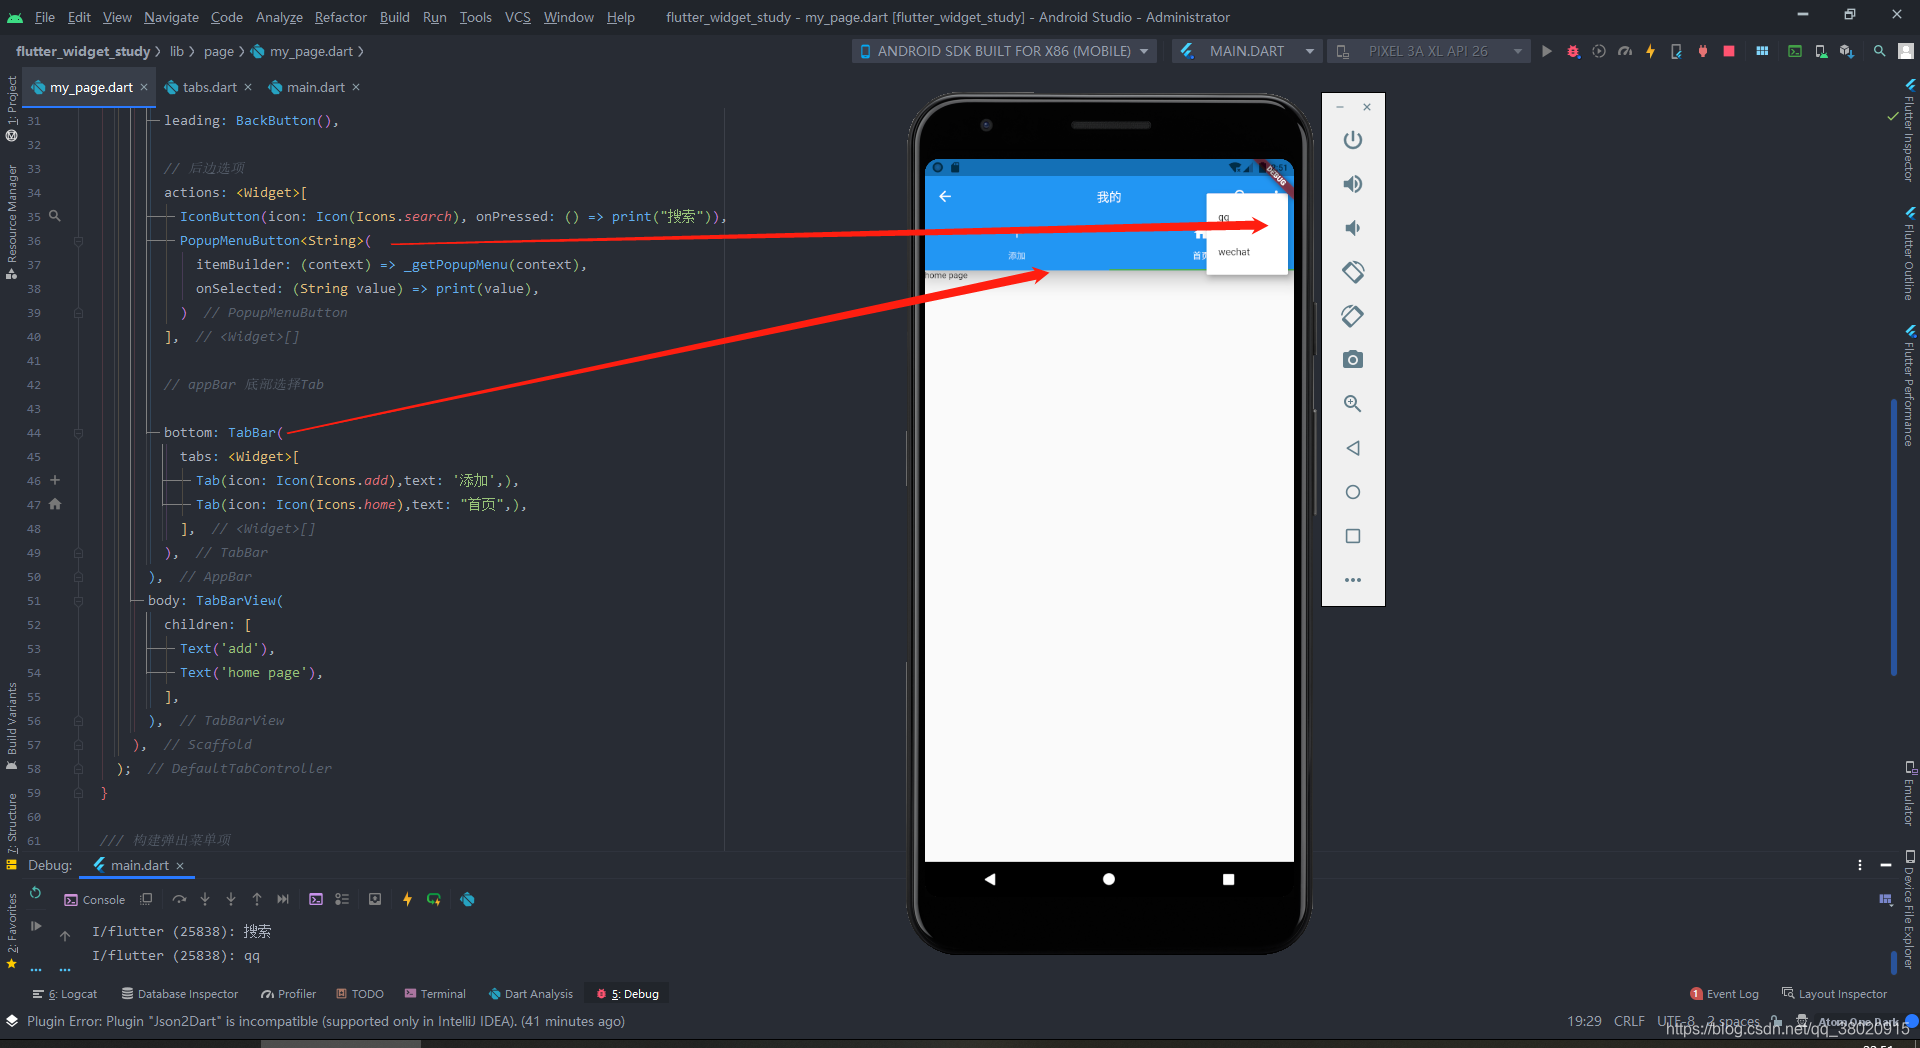Open the device selector ANDROID SDK BUILT FOR X86

[x=1004, y=51]
